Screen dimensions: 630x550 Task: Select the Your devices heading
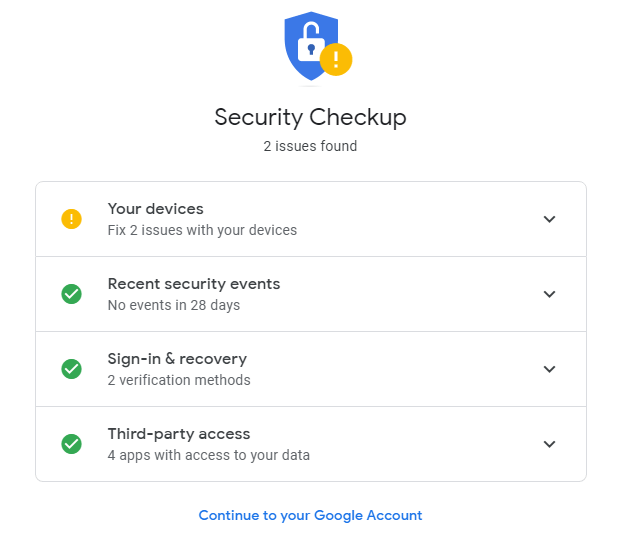pyautogui.click(x=155, y=209)
